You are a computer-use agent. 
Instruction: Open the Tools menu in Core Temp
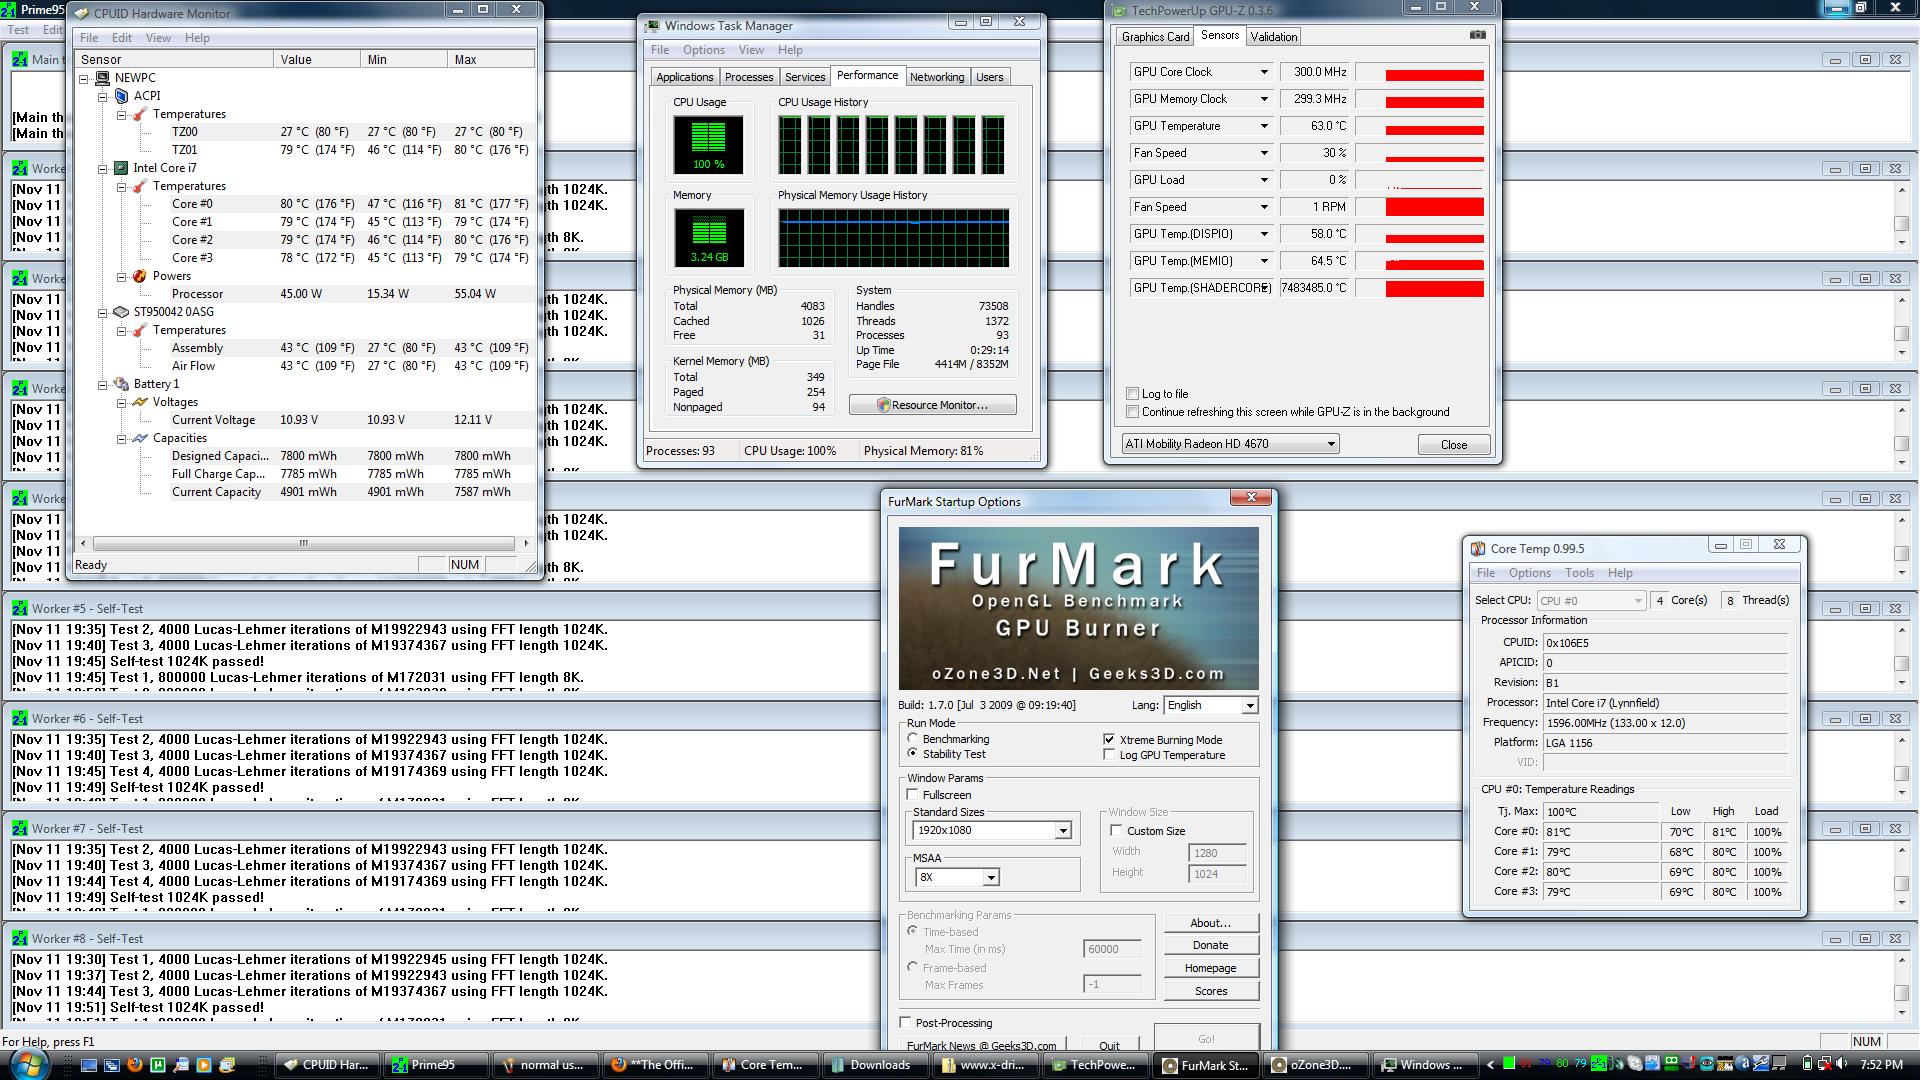pyautogui.click(x=1579, y=573)
